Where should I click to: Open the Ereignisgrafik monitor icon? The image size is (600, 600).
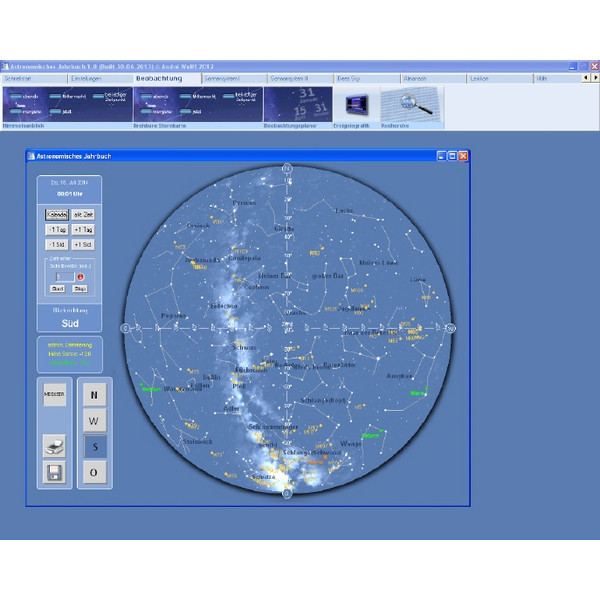(x=357, y=104)
